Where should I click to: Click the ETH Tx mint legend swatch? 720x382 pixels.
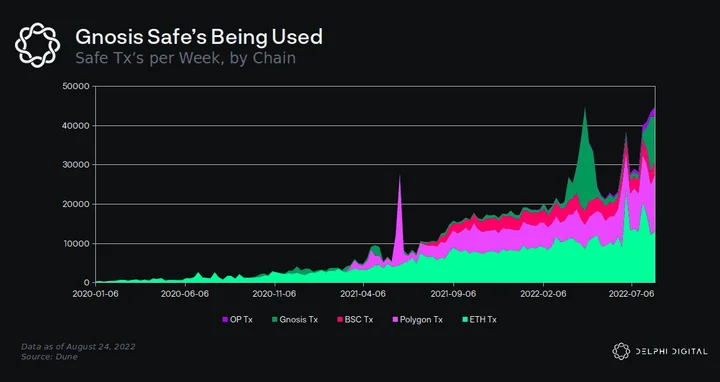(465, 320)
